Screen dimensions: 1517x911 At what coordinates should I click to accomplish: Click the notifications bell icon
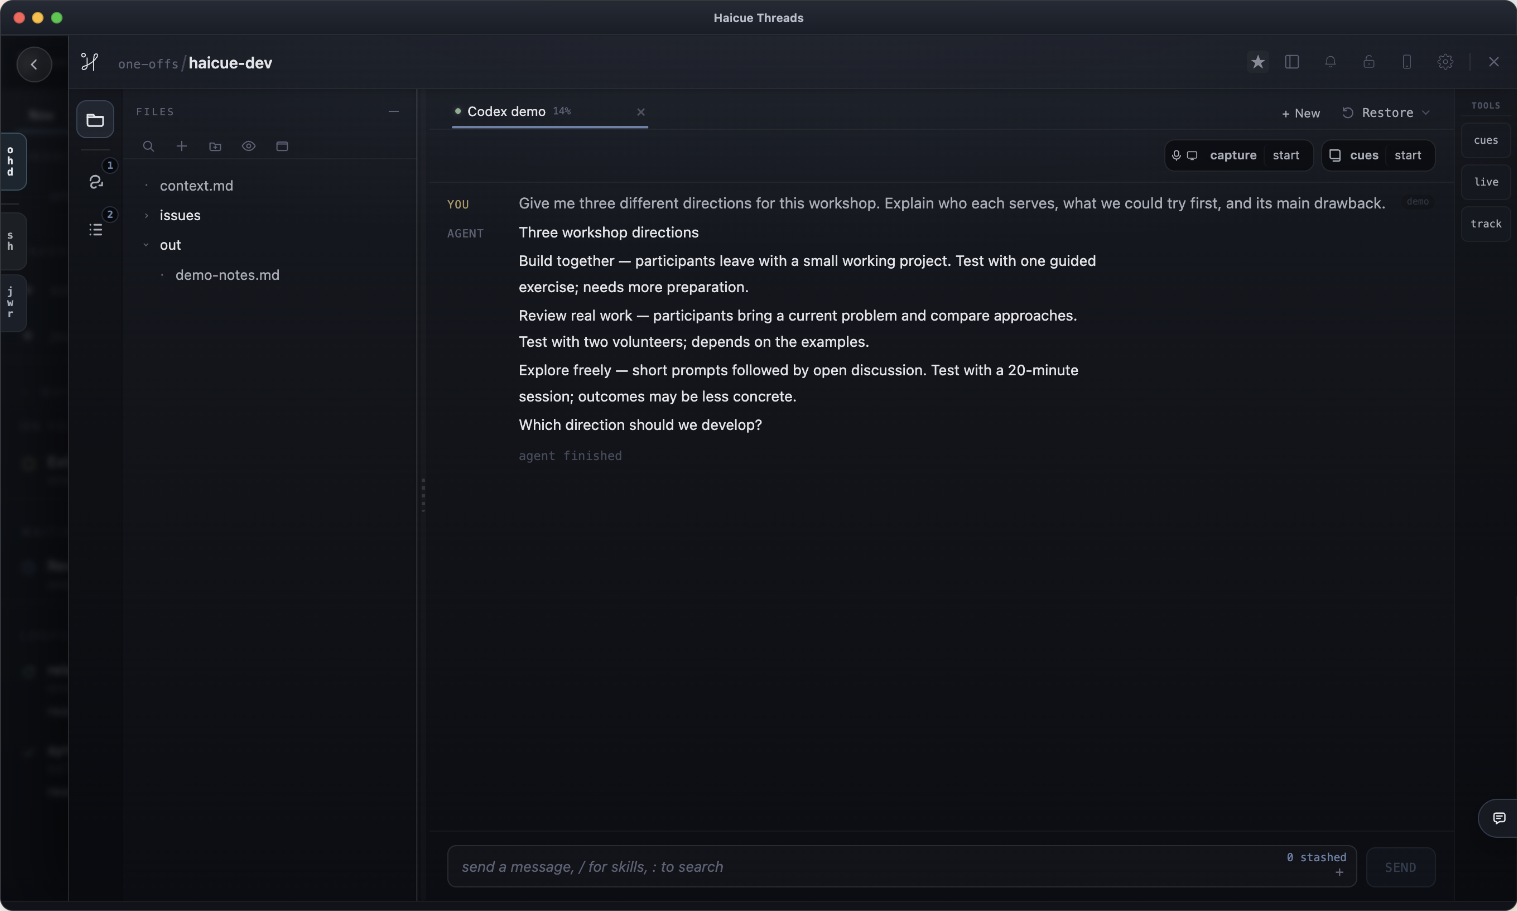click(x=1330, y=62)
